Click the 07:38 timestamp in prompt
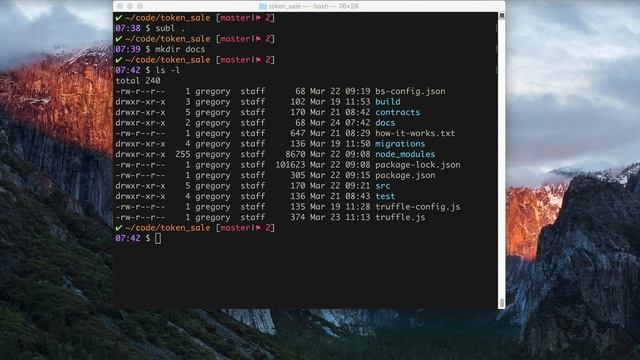This screenshot has height=360, width=640. (128, 29)
